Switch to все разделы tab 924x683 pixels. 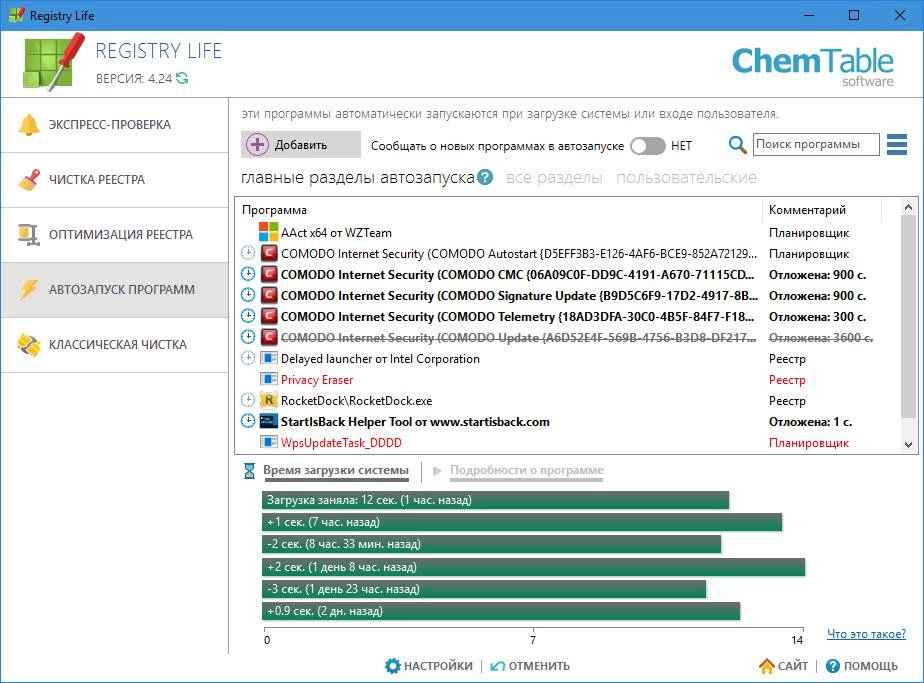(x=554, y=177)
